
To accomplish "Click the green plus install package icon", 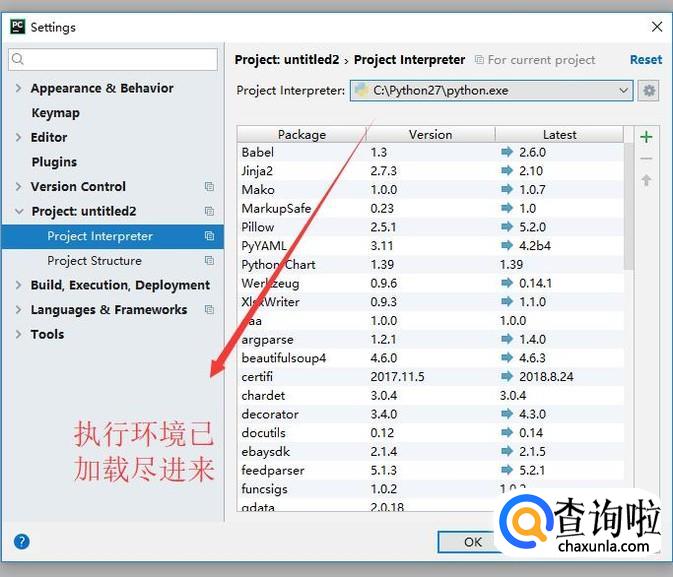I will 646,137.
